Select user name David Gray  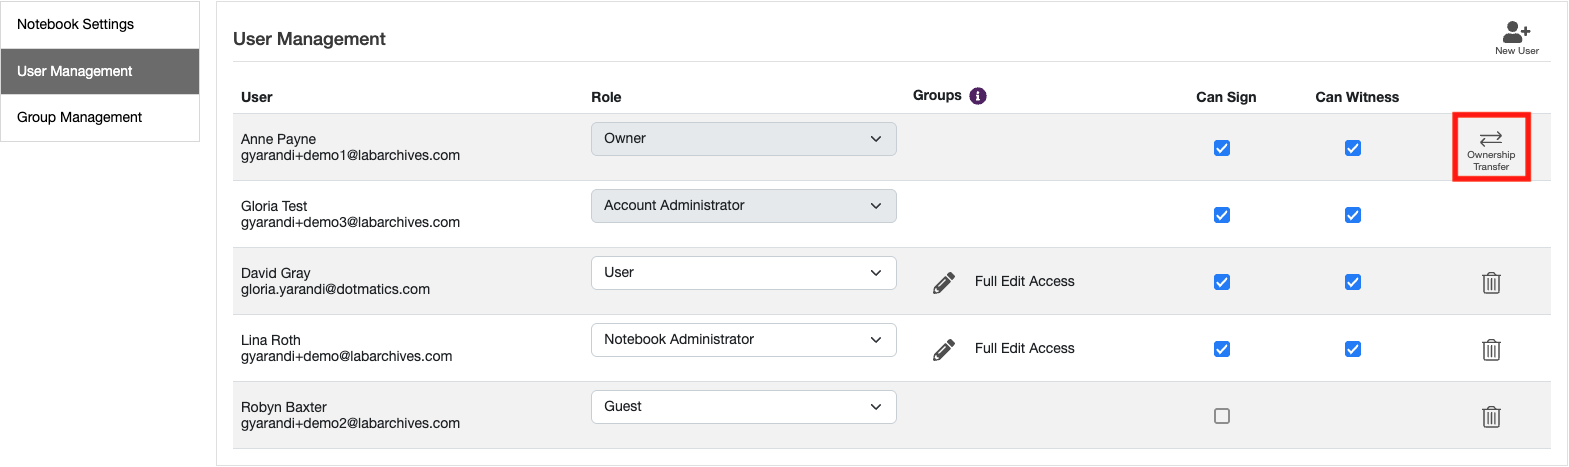tap(276, 273)
